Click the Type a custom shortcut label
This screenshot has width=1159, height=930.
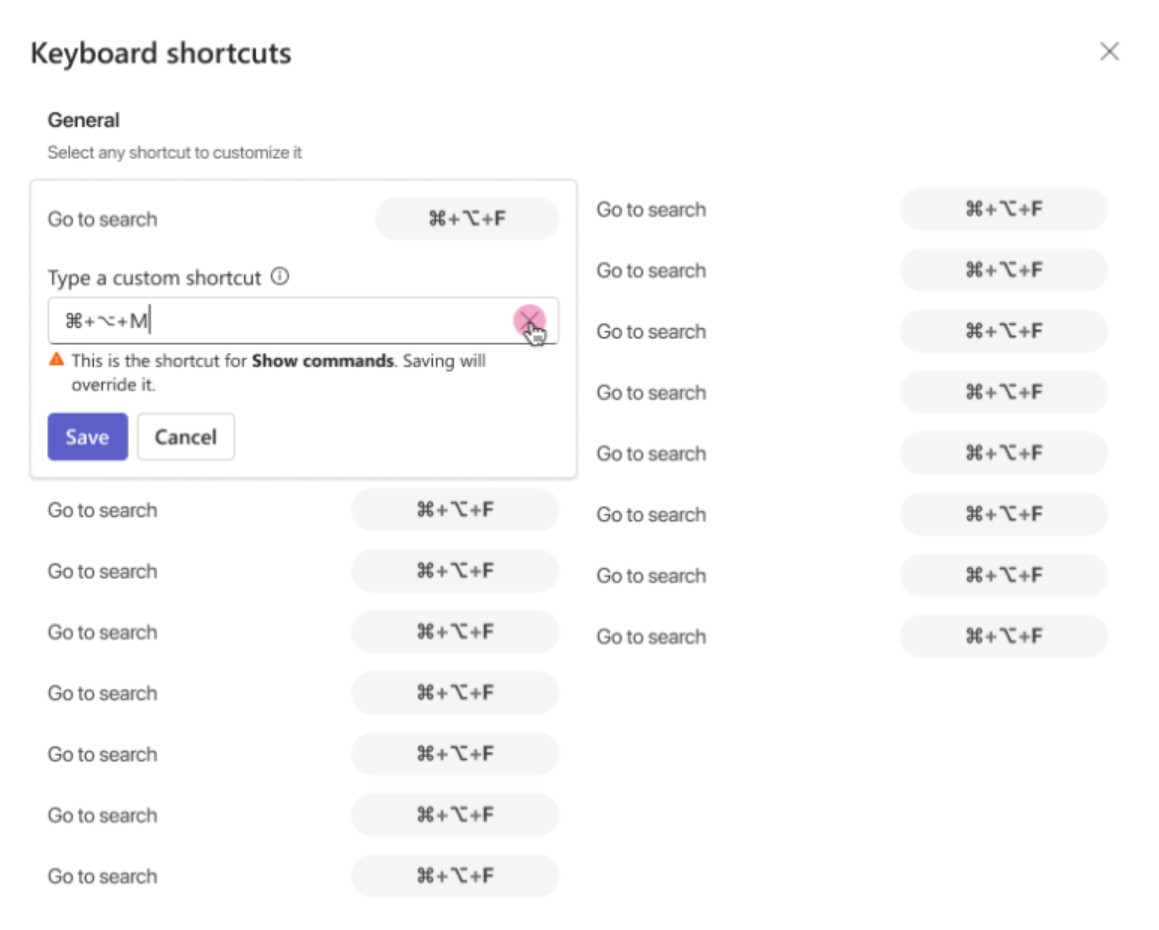[154, 278]
